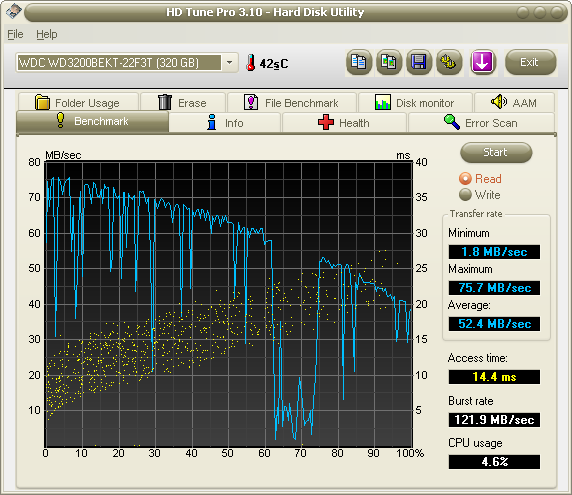Click the purple download arrow icon
Screen dimensions: 572x495
[482, 62]
